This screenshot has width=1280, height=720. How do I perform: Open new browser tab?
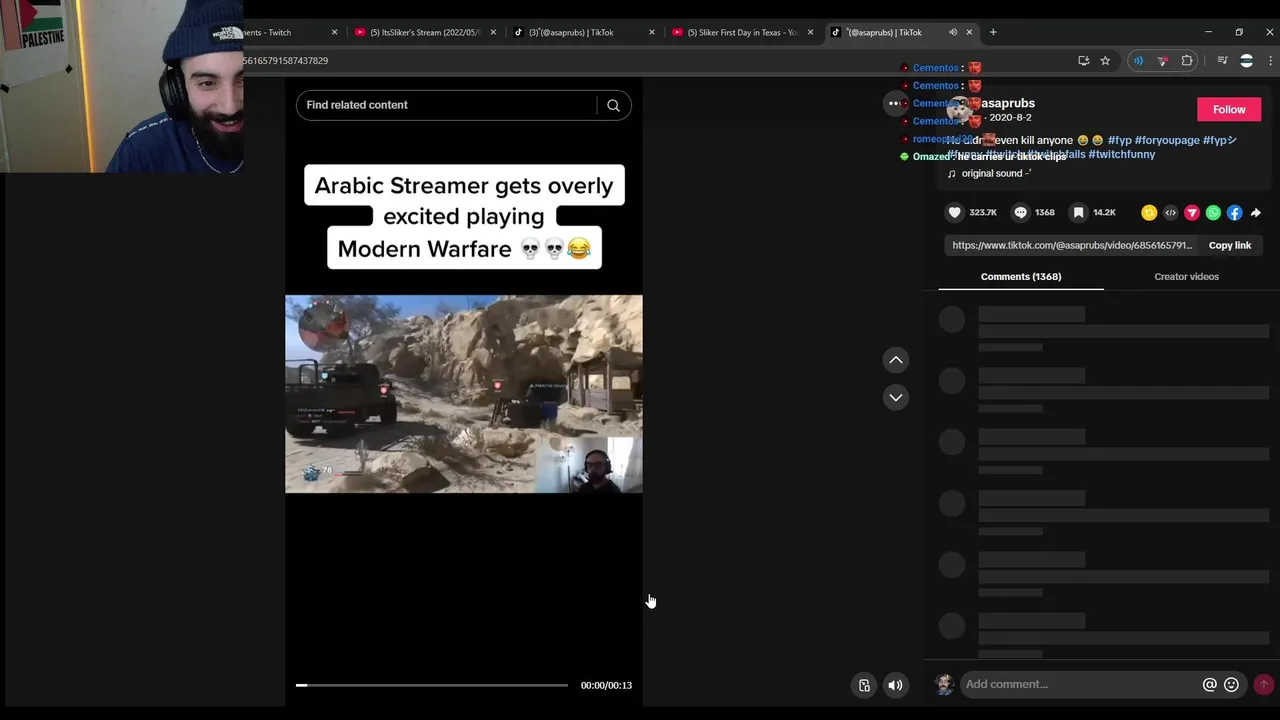993,32
